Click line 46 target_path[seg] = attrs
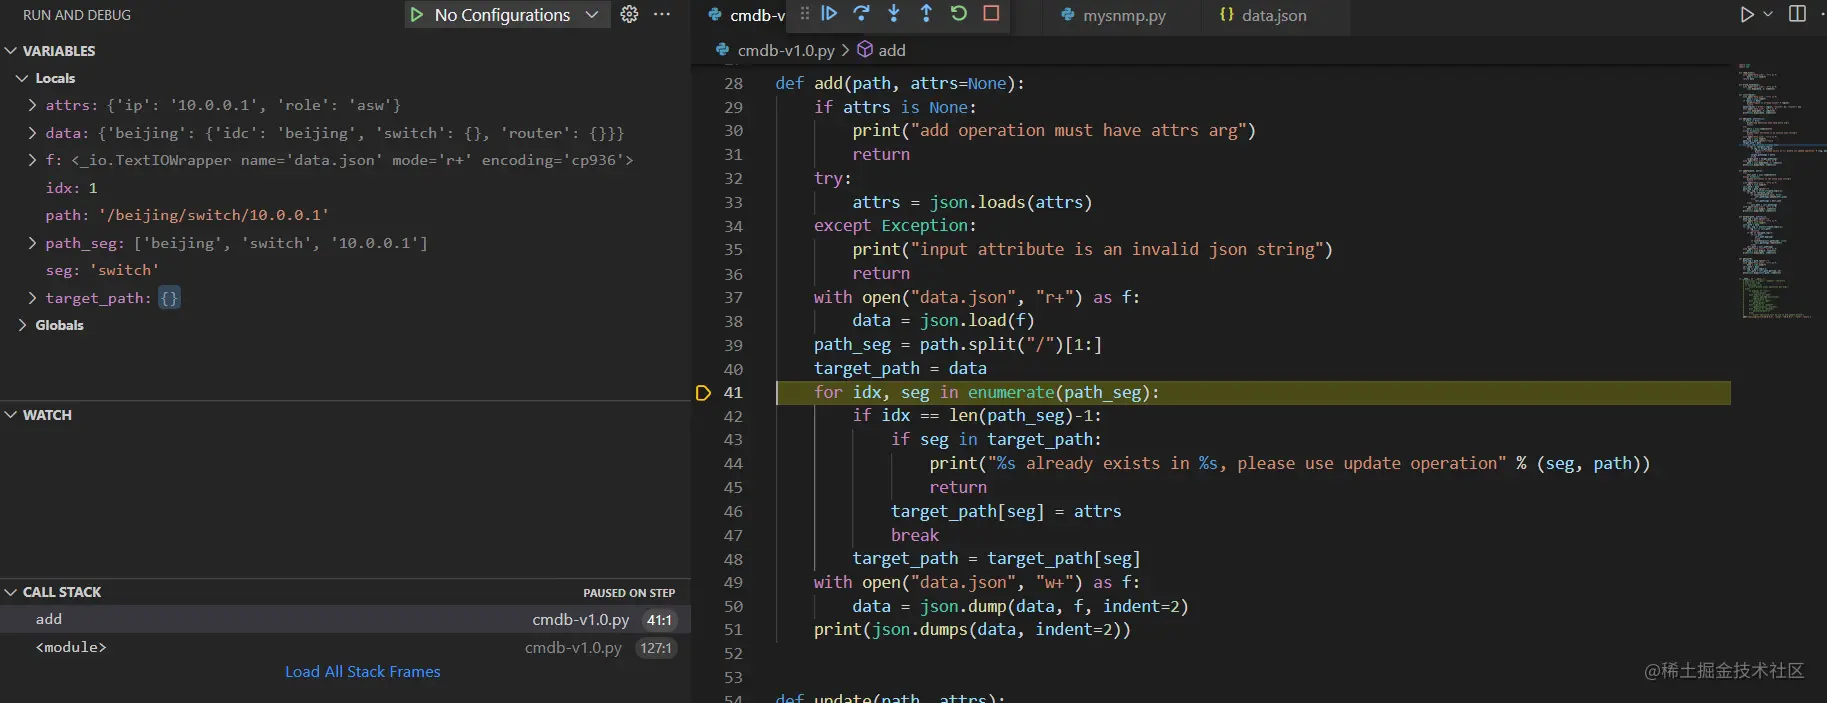The height and width of the screenshot is (703, 1827). 1006,511
